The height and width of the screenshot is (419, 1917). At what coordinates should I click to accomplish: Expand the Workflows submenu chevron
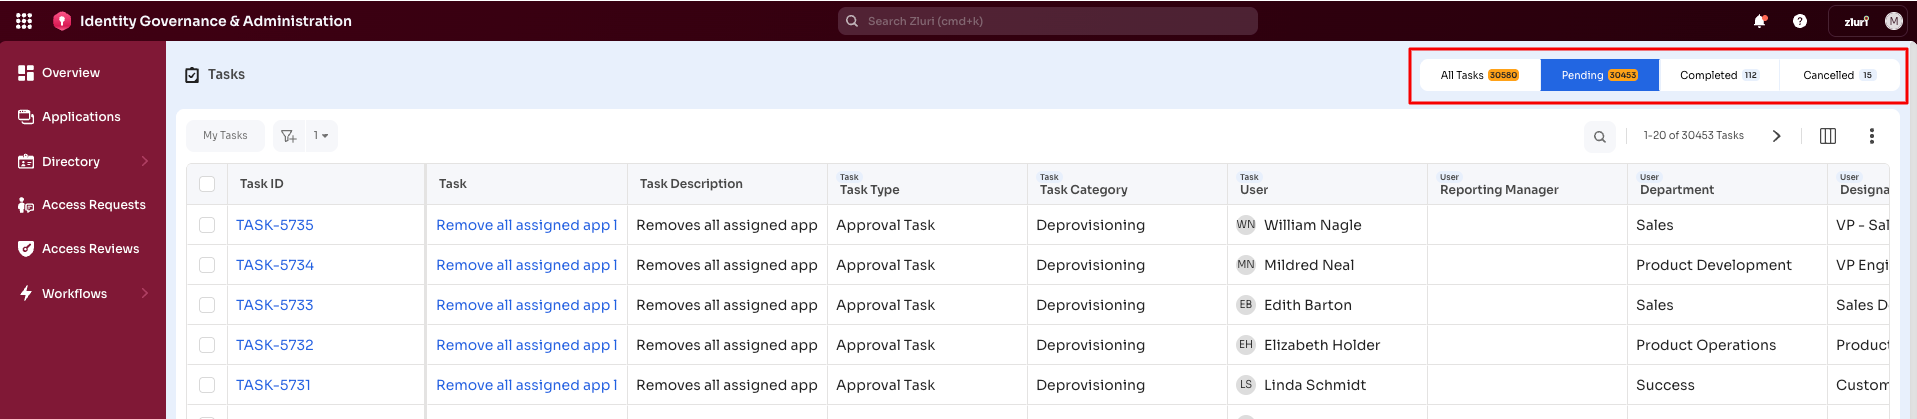tap(145, 293)
